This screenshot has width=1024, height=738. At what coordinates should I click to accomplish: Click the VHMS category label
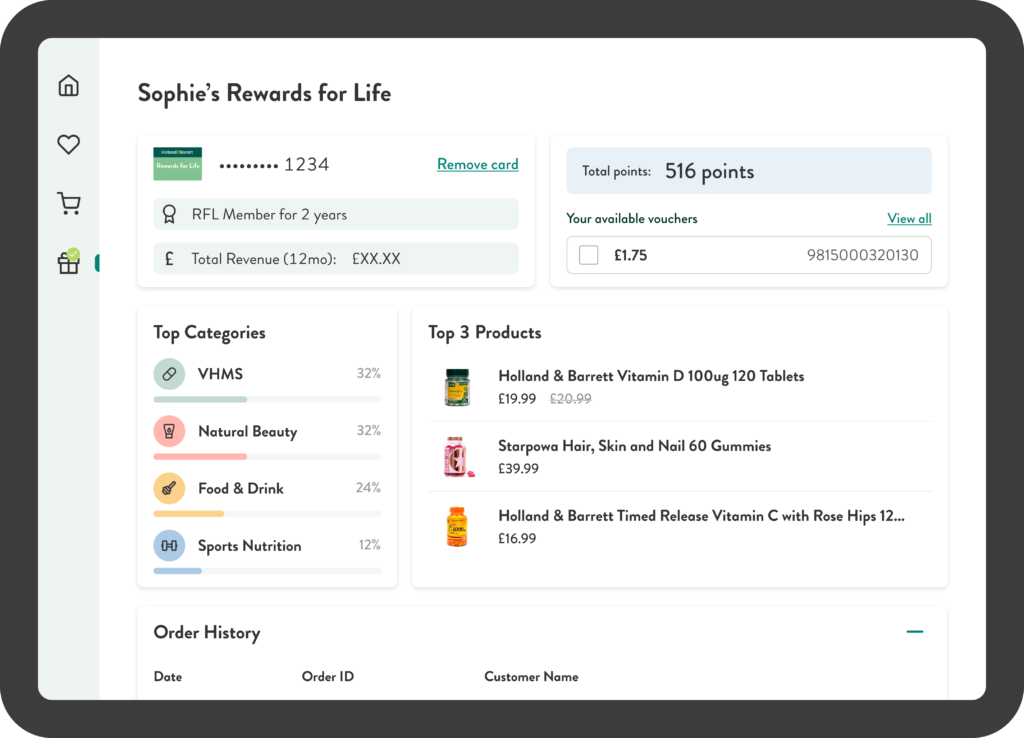220,374
